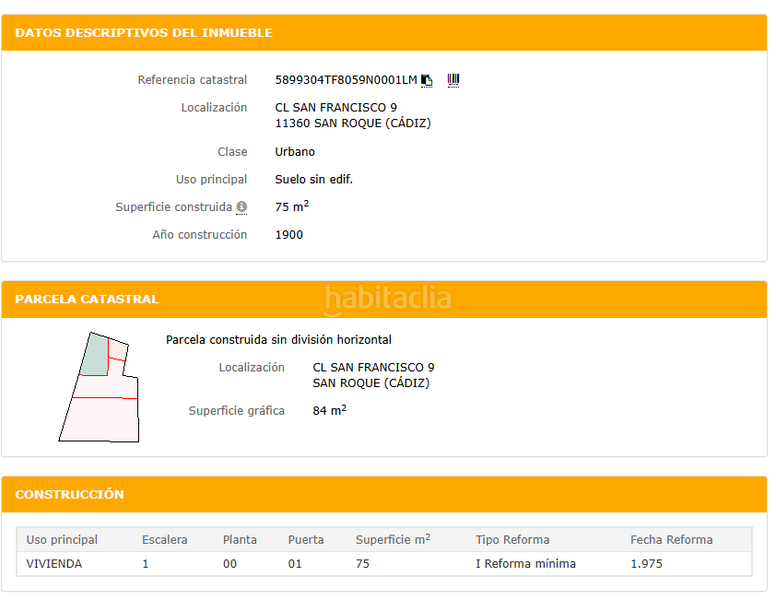Image resolution: width=776 pixels, height=600 pixels.
Task: Click the 1.975 reform date cell
Action: tap(646, 564)
